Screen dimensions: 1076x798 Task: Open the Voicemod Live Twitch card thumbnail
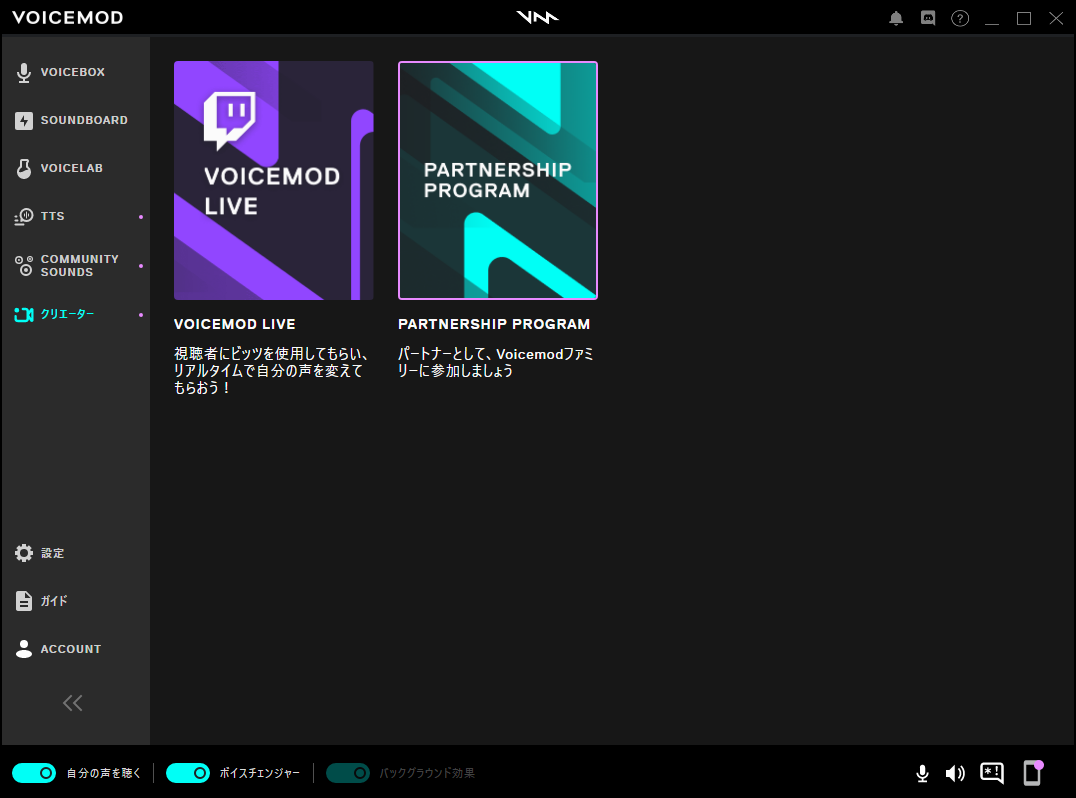coord(274,180)
